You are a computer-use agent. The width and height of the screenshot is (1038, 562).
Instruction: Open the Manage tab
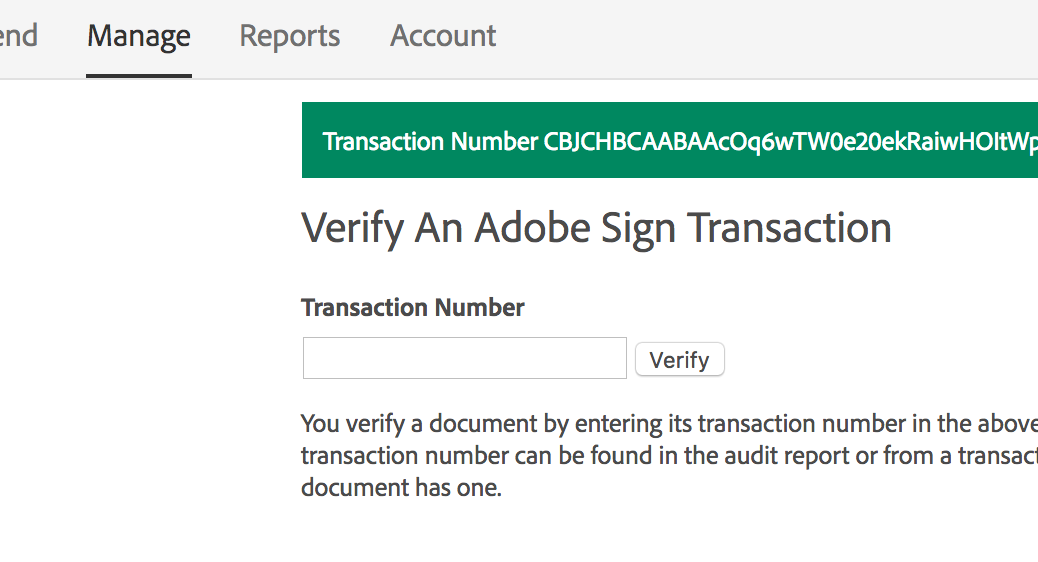[x=139, y=37]
